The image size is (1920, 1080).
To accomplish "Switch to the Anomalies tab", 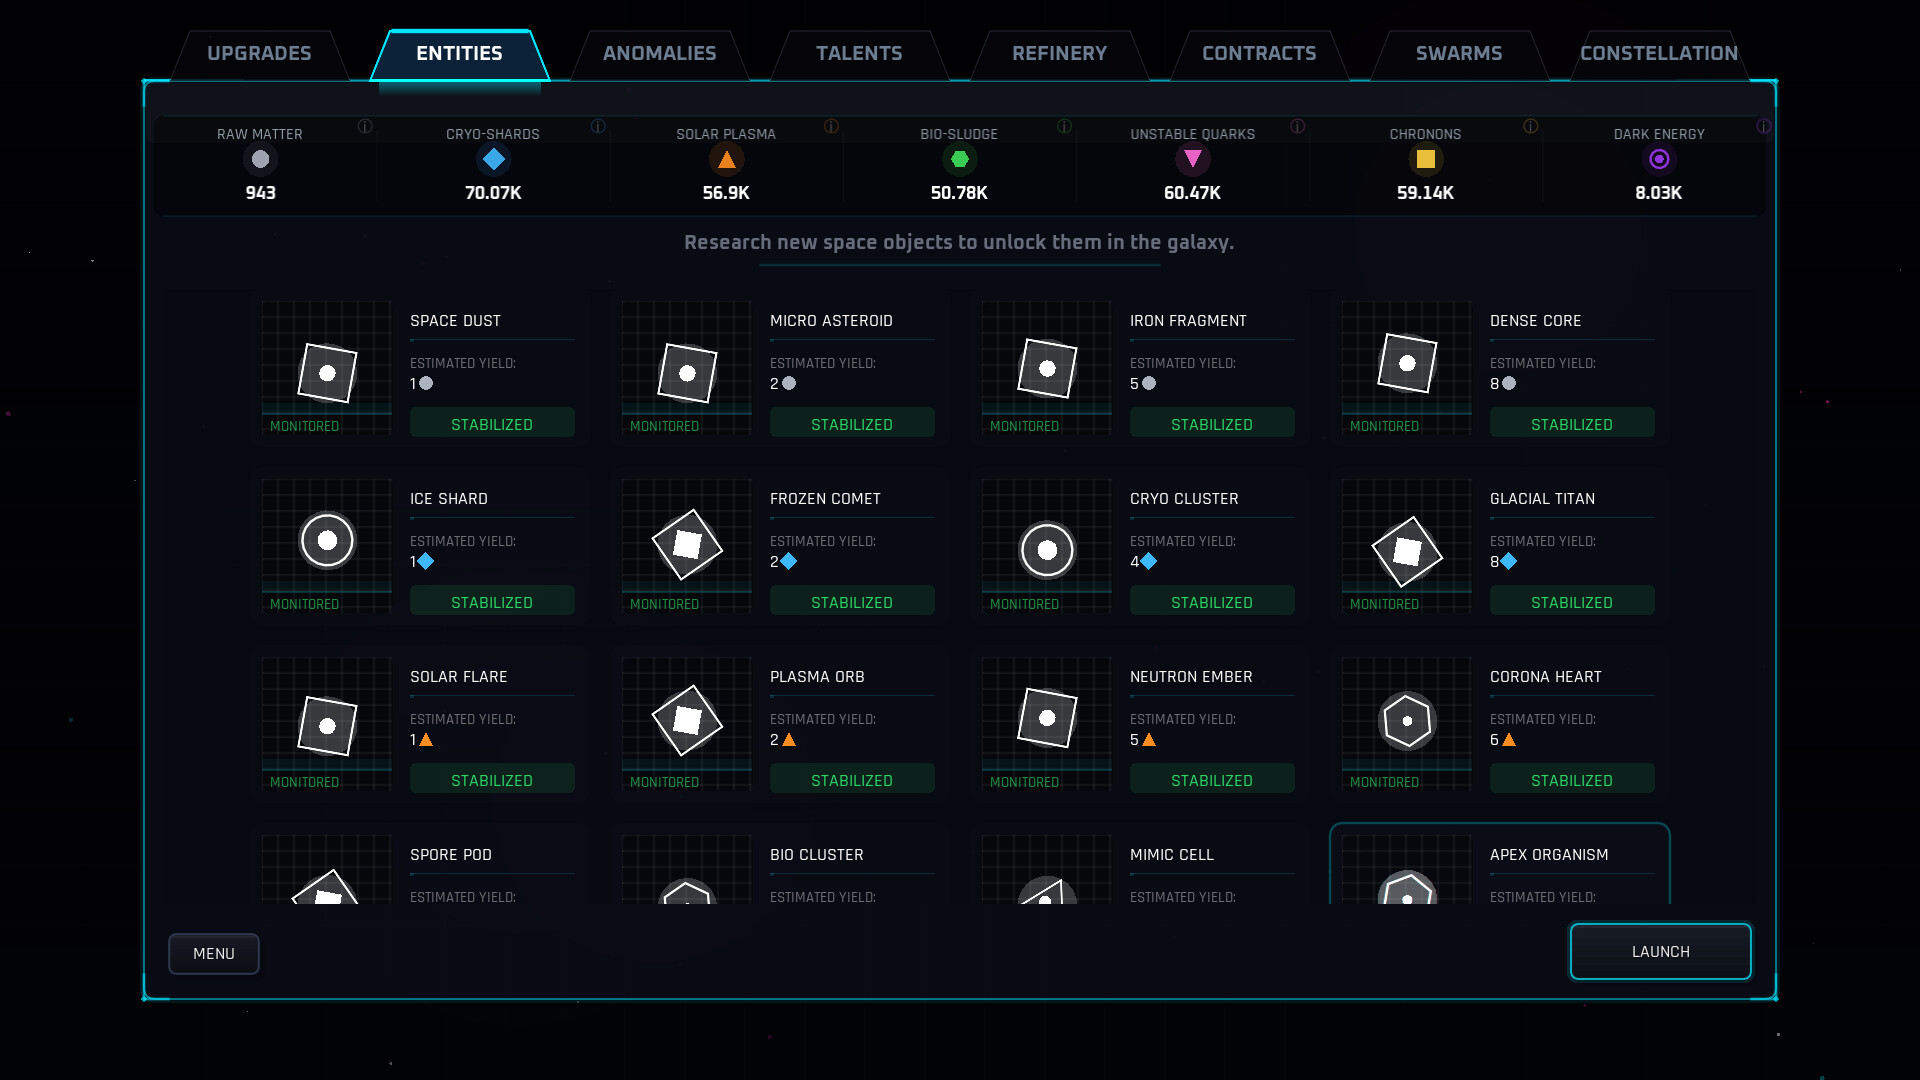I will [x=659, y=53].
